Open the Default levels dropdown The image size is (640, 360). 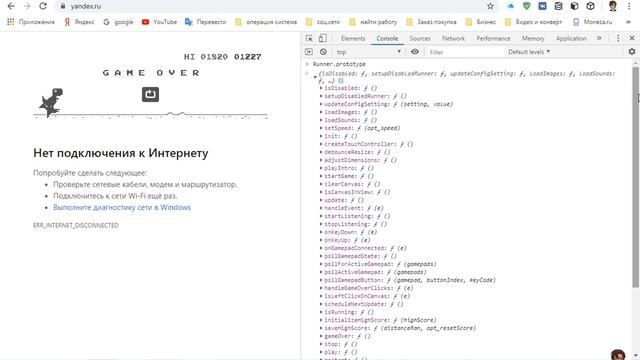[x=529, y=52]
